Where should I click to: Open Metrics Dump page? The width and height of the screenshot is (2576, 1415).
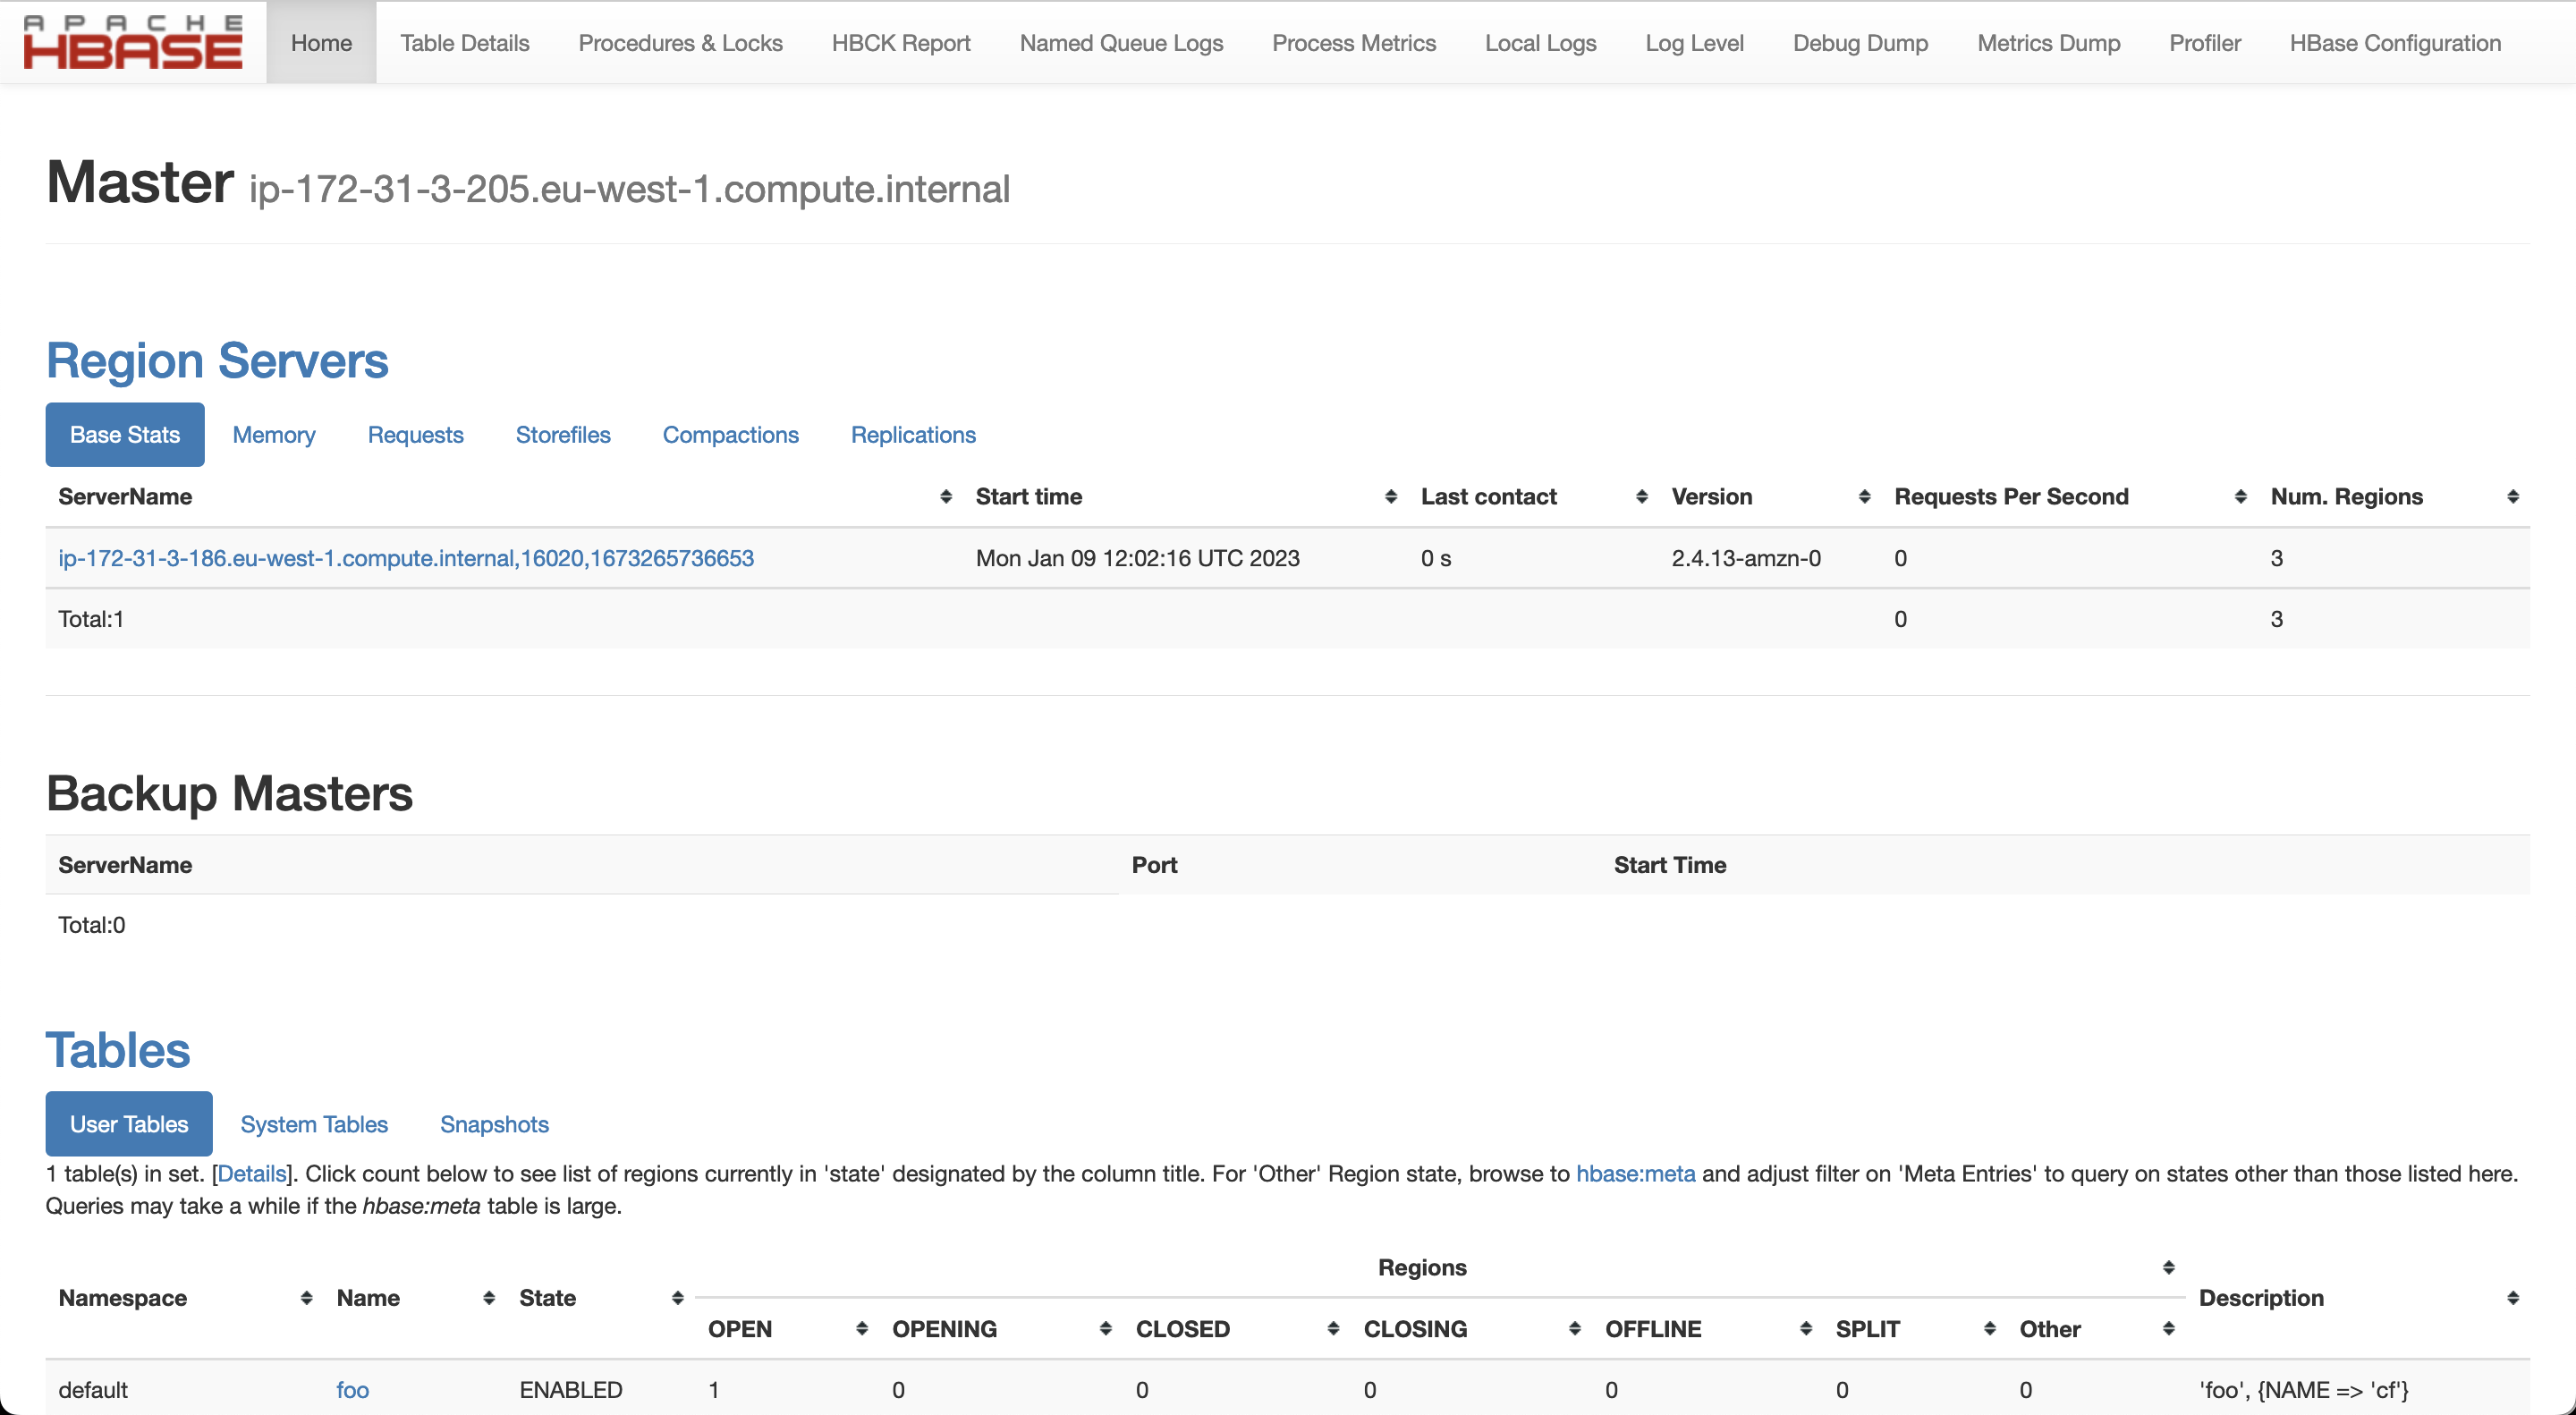(2049, 43)
